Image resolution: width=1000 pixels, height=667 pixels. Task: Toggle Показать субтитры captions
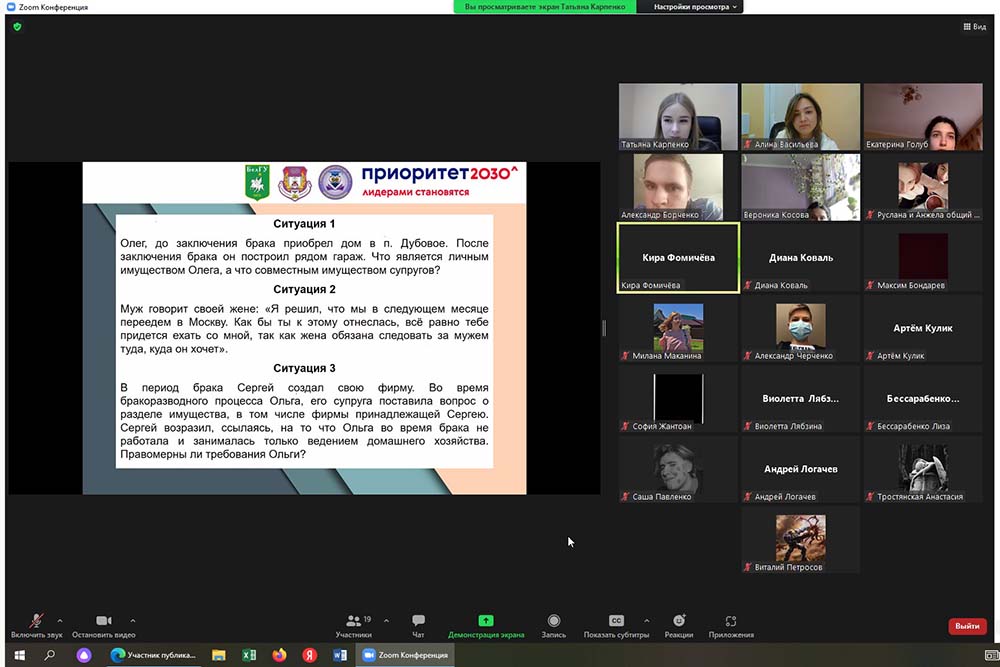[616, 622]
